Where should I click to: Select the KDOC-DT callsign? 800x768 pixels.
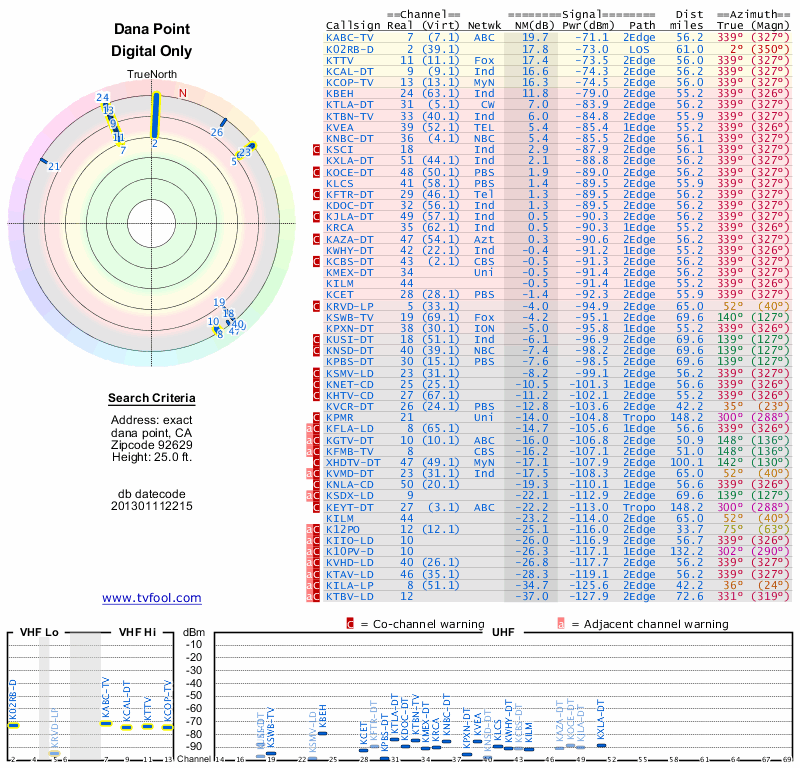click(350, 205)
